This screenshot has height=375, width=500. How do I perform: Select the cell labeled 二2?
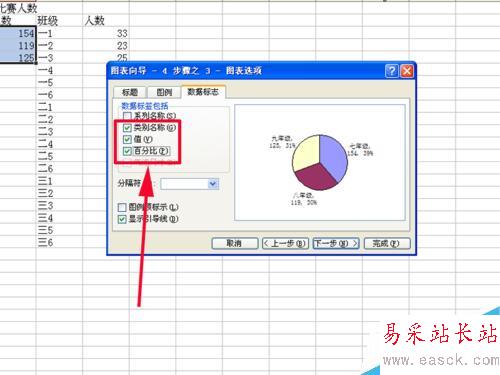pyautogui.click(x=59, y=120)
